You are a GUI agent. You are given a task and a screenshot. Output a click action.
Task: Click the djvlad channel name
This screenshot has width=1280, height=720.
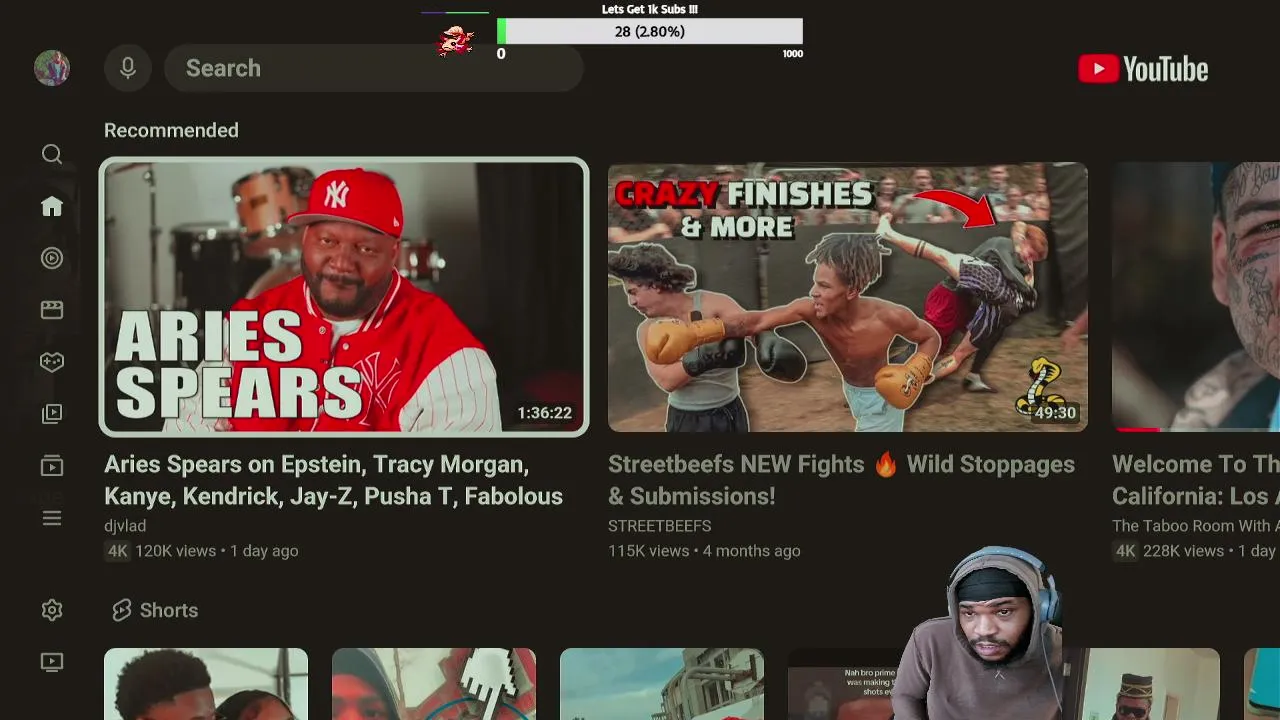[125, 526]
